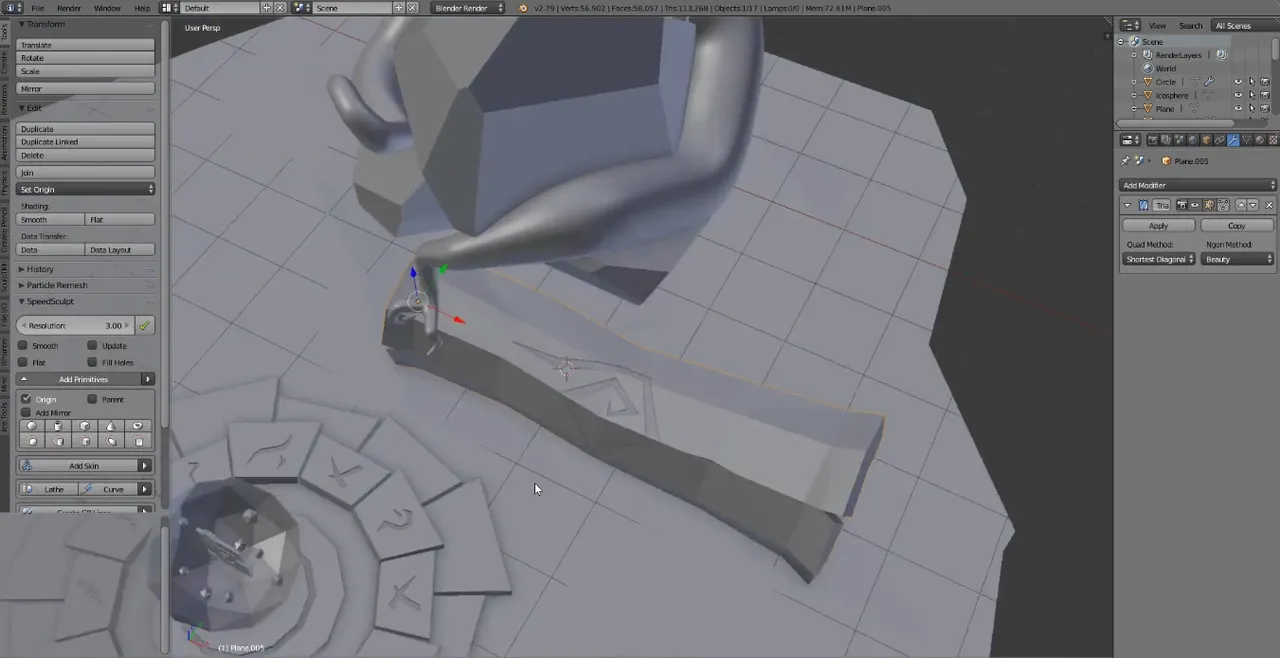Image resolution: width=1280 pixels, height=658 pixels.
Task: Open the Object properties tab icon
Action: click(1206, 140)
